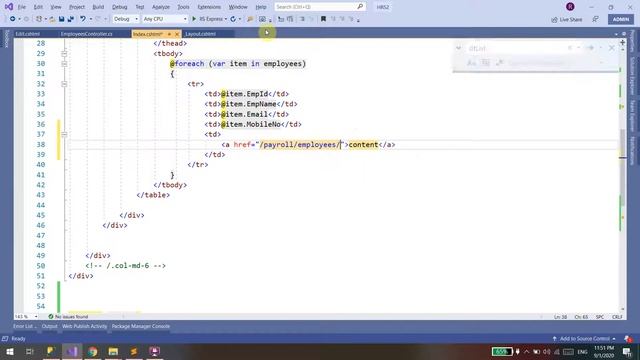
Task: Open the Package Manager Console tab
Action: tap(141, 327)
